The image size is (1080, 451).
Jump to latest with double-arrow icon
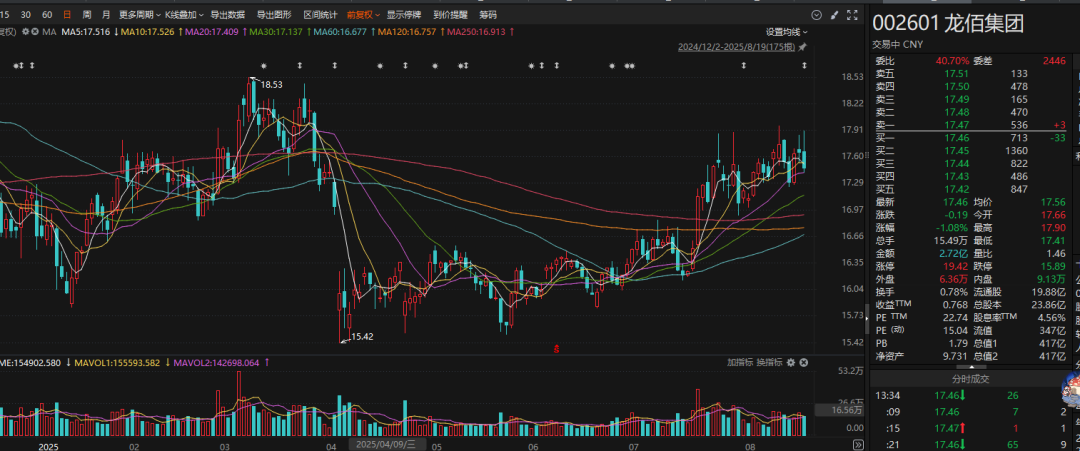858,444
